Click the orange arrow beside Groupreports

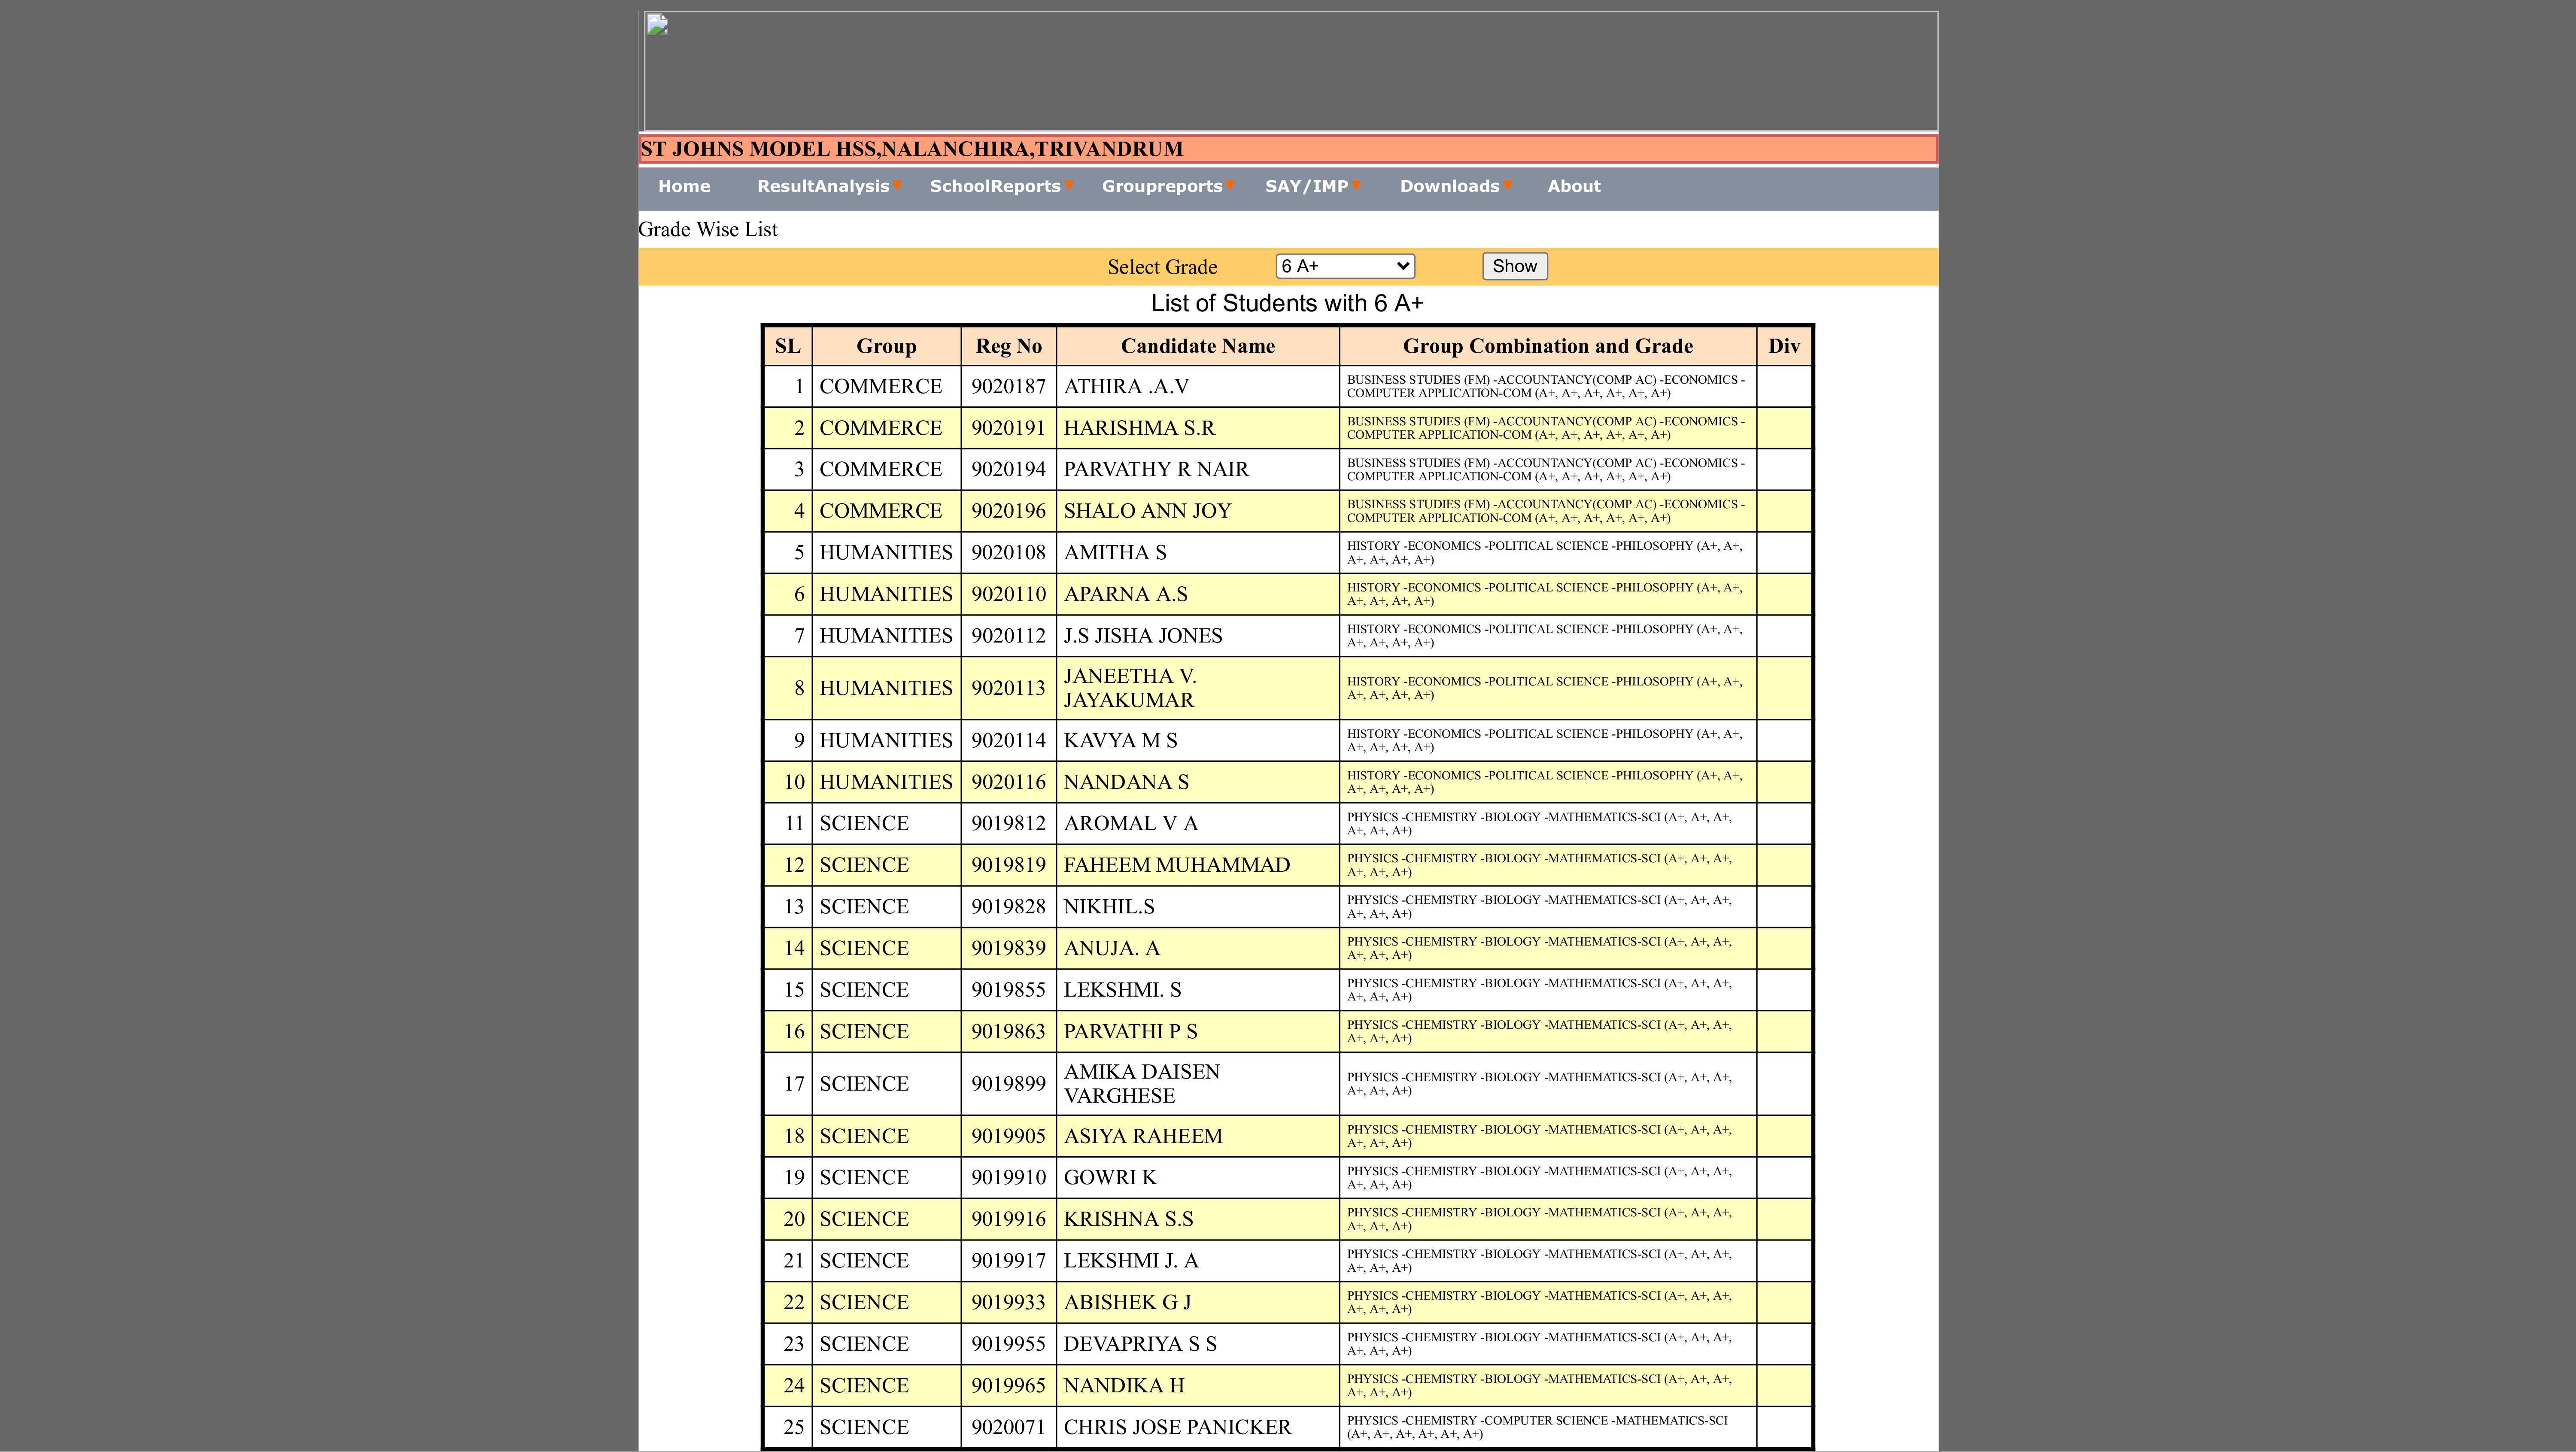1231,185
